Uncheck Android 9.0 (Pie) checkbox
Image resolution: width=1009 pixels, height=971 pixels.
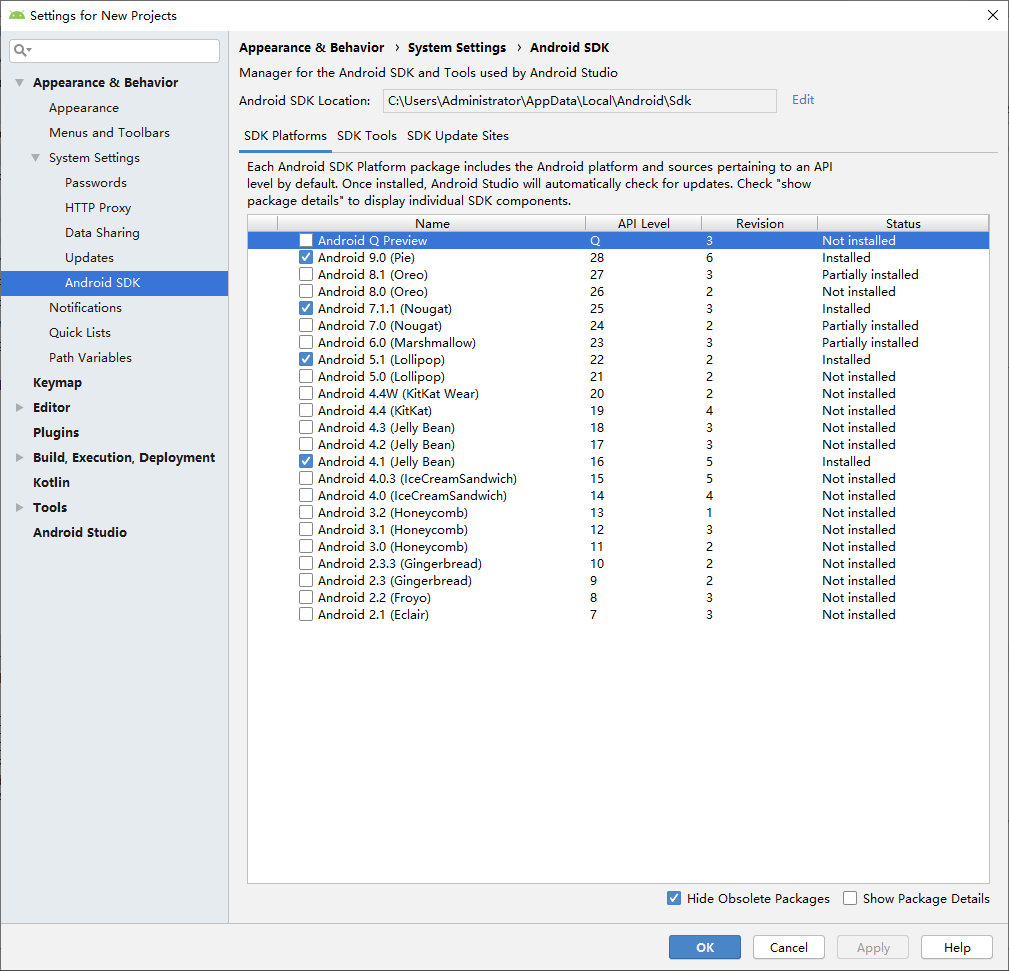pyautogui.click(x=306, y=257)
